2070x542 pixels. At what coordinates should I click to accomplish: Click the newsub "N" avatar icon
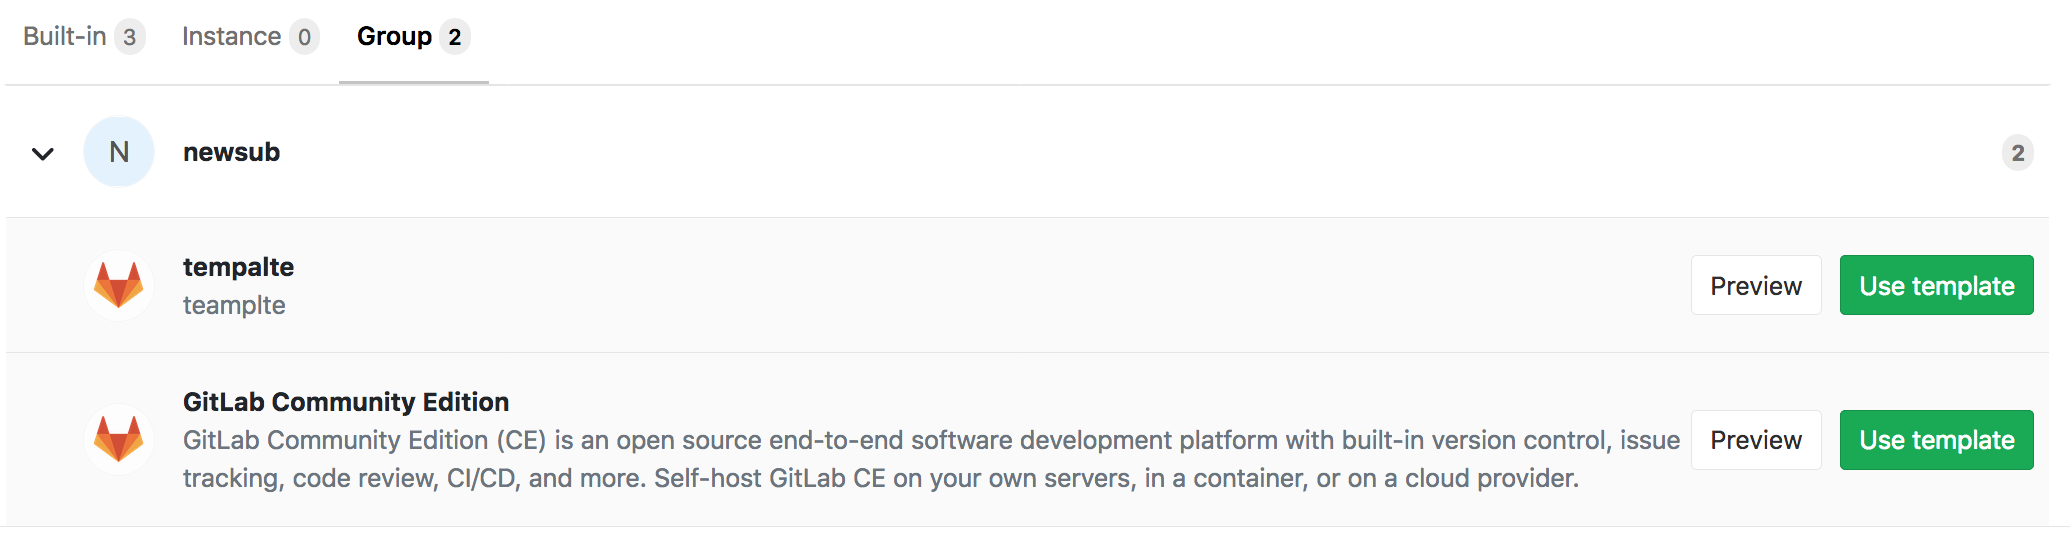(x=119, y=152)
